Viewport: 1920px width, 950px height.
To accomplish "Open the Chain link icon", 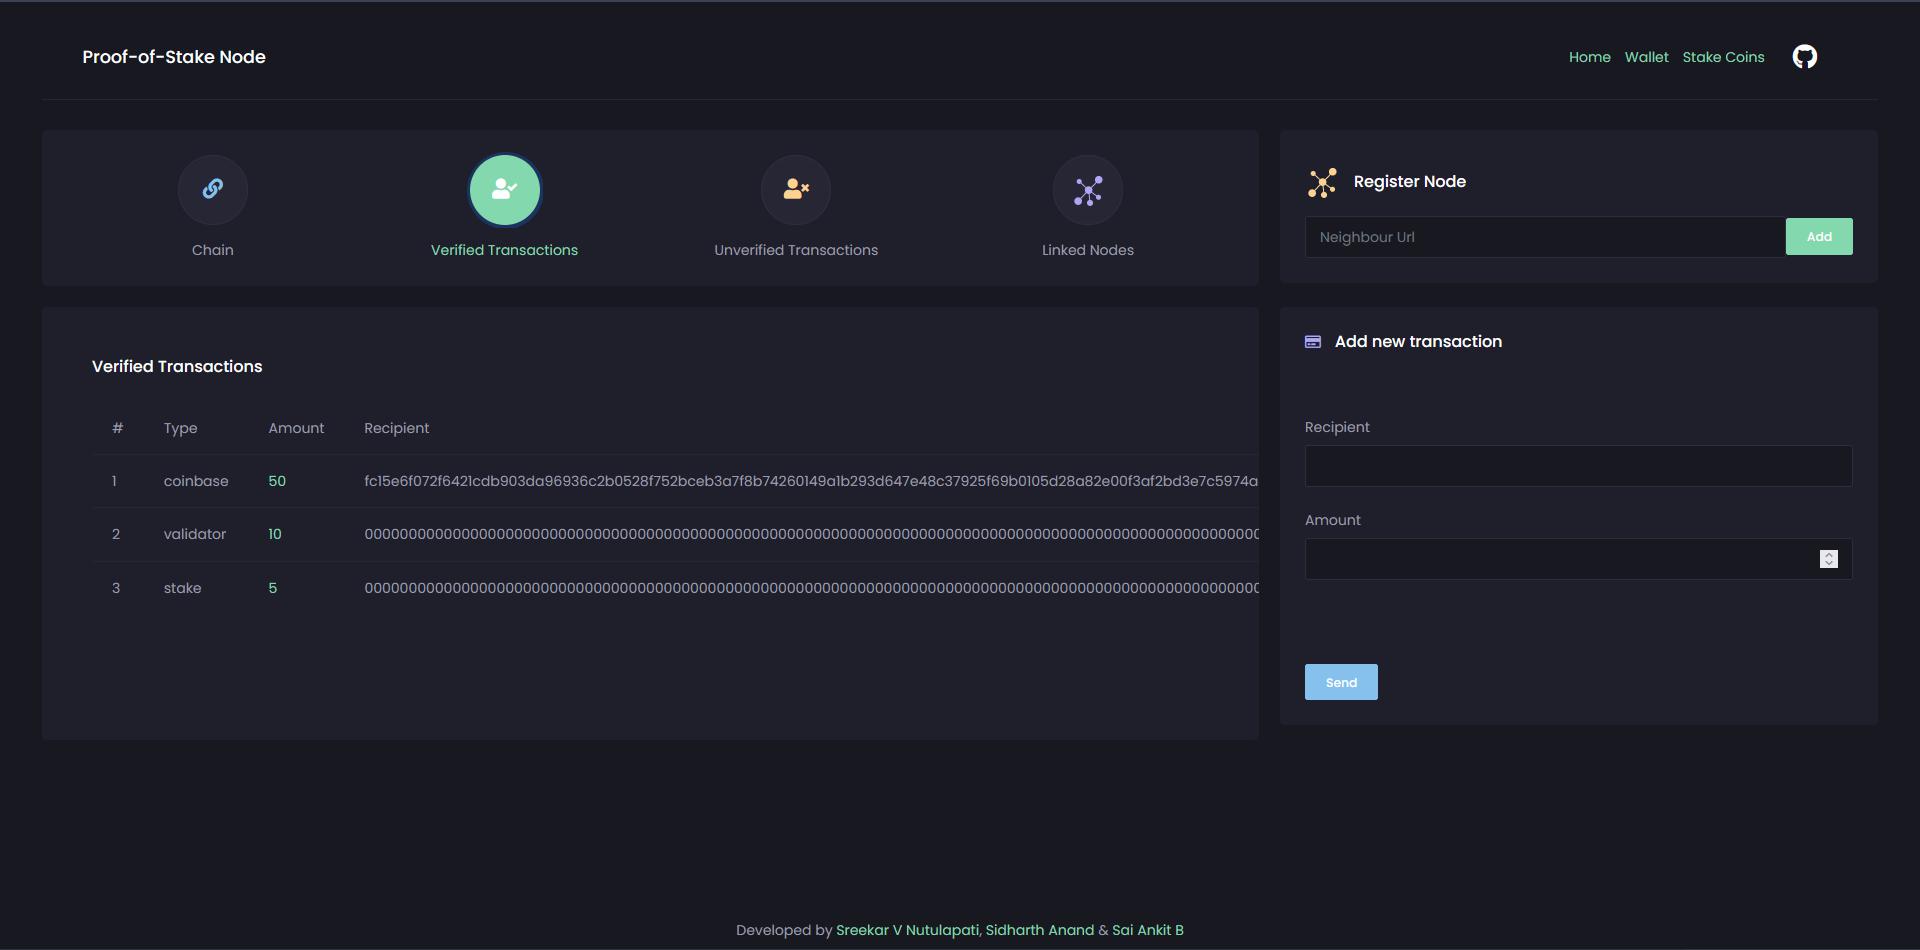I will [212, 189].
